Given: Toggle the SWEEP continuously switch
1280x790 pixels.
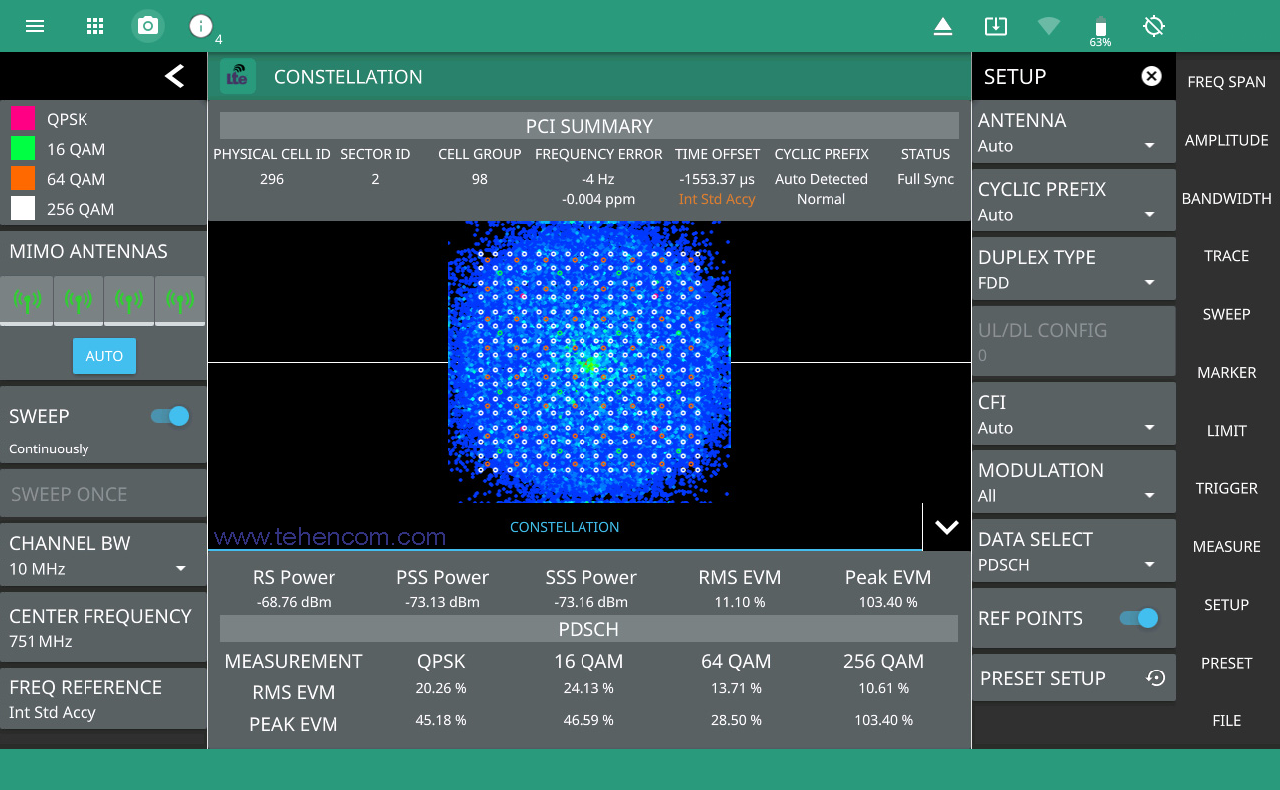Looking at the screenshot, I should 170,416.
